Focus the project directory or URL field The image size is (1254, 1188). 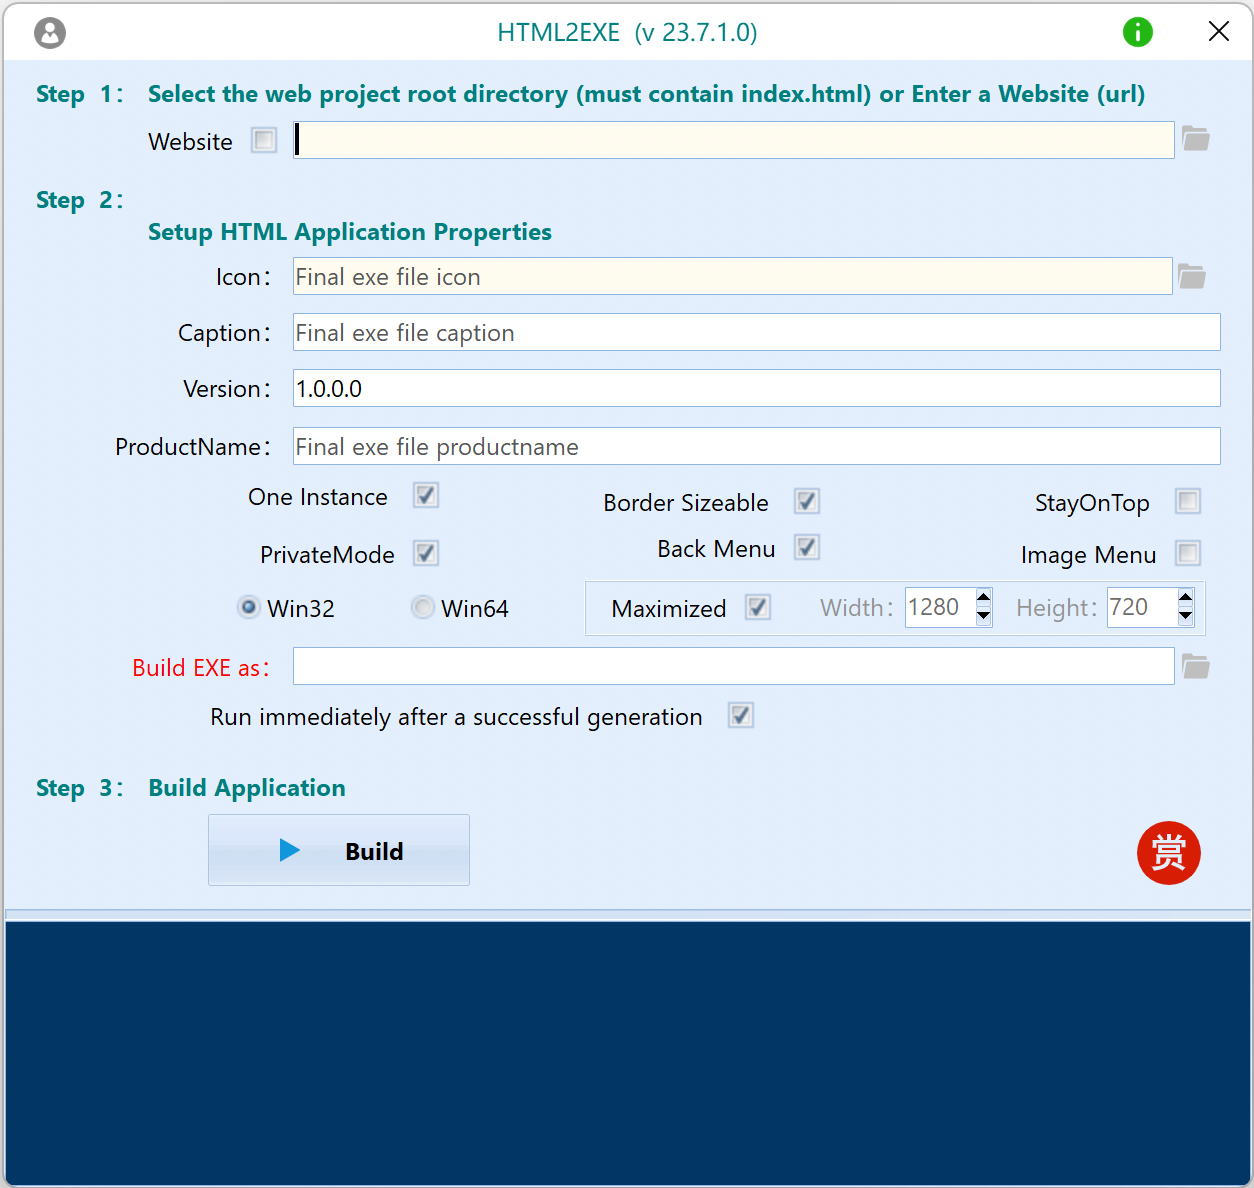(x=733, y=140)
